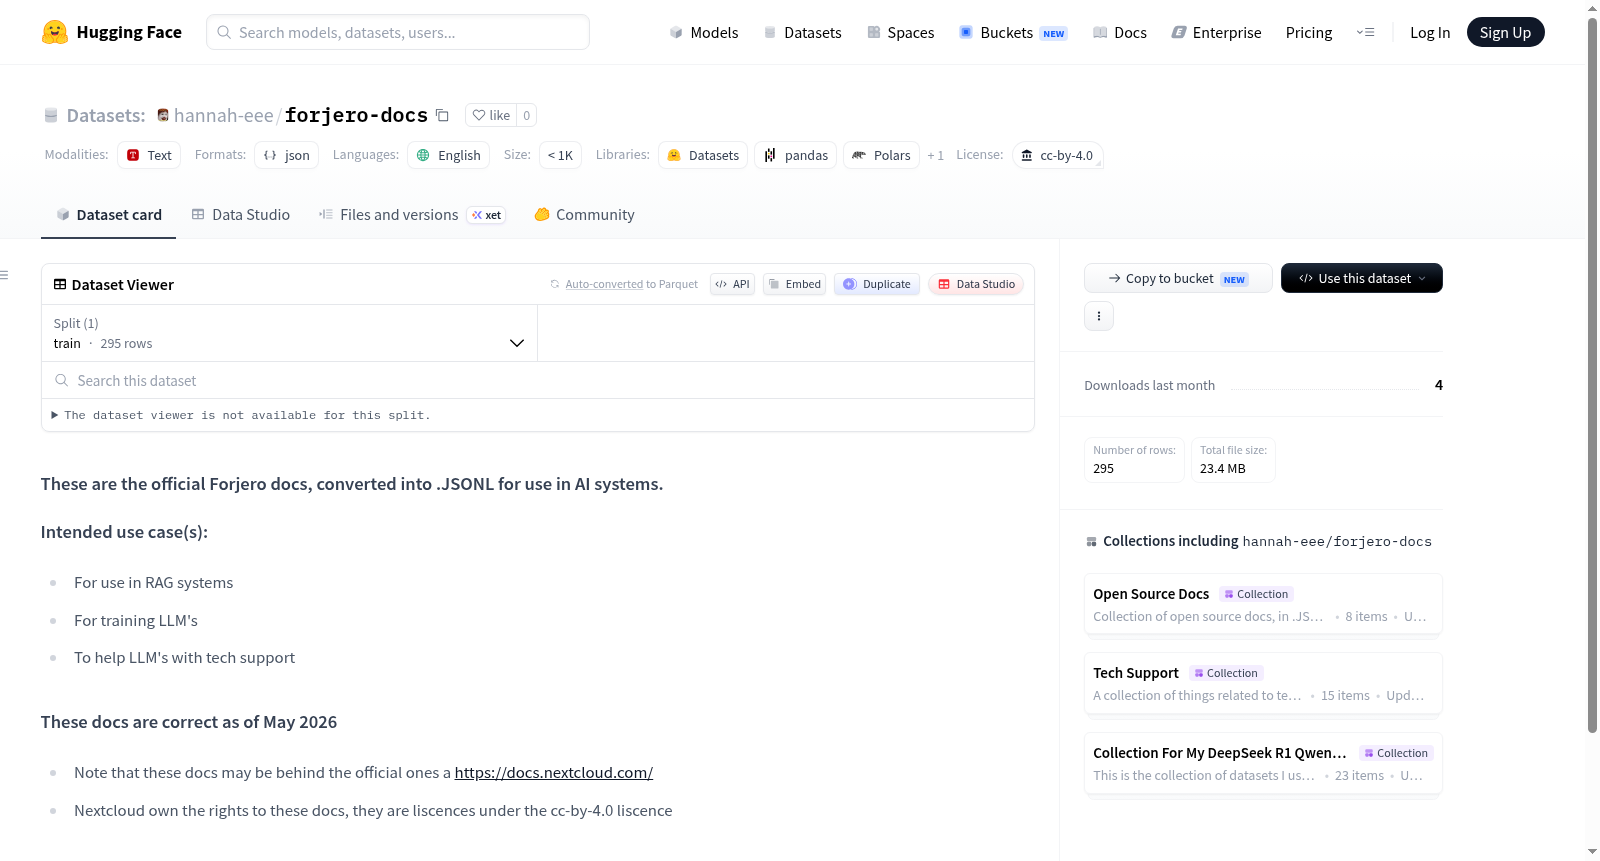The width and height of the screenshot is (1600, 861).
Task: Click the API button in Dataset Viewer
Action: tap(732, 284)
